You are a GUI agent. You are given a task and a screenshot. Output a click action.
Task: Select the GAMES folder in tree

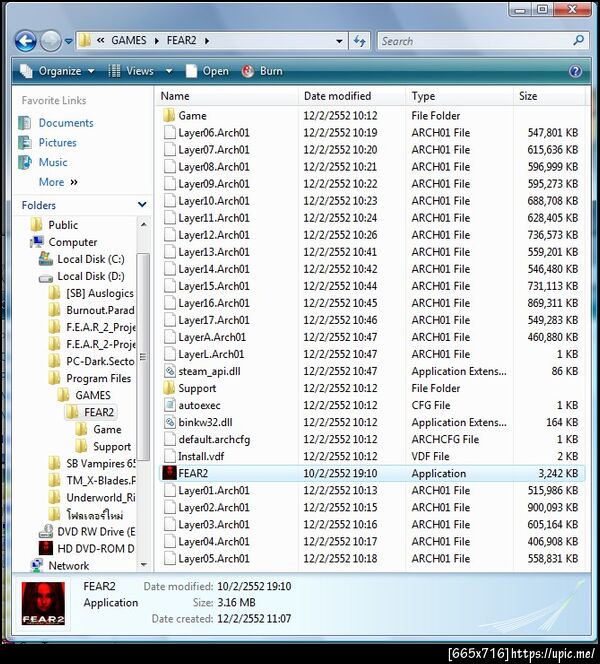[x=92, y=395]
